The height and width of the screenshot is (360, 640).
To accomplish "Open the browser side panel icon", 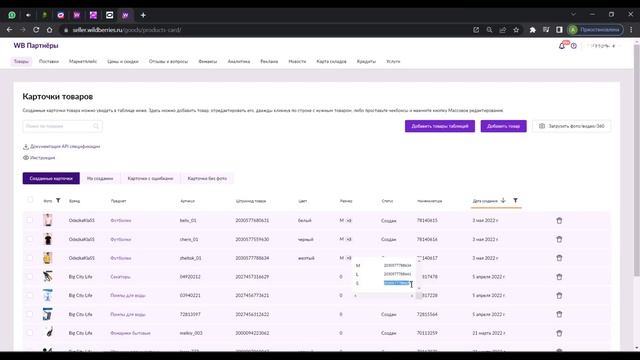I will pos(559,30).
